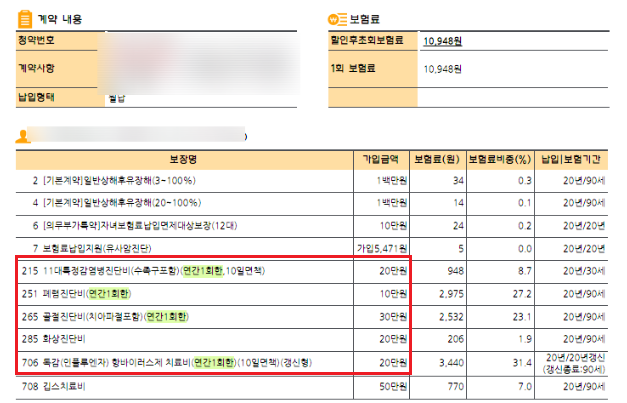Select row 251 폐렴진단비
Viewport: 627px width, 403px height.
click(312, 294)
